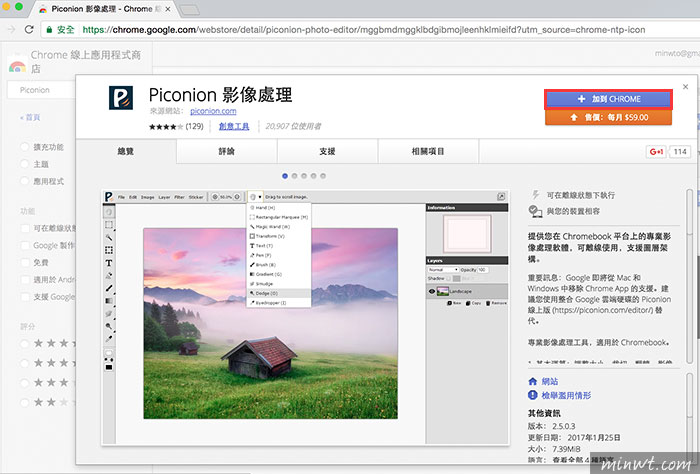Click the Piconion search field in the store sidebar
Viewport: 700px width, 474px height.
click(x=41, y=90)
